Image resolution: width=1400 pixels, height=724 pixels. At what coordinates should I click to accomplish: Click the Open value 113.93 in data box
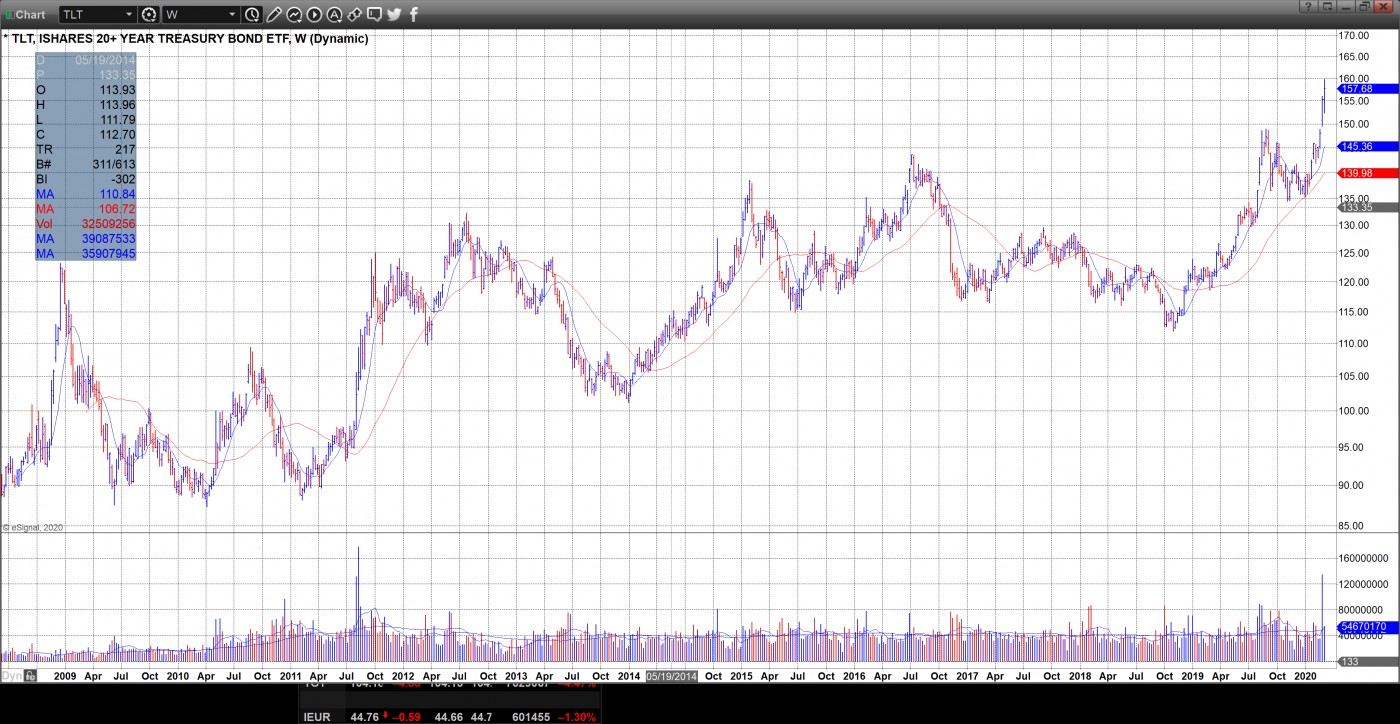click(x=117, y=90)
